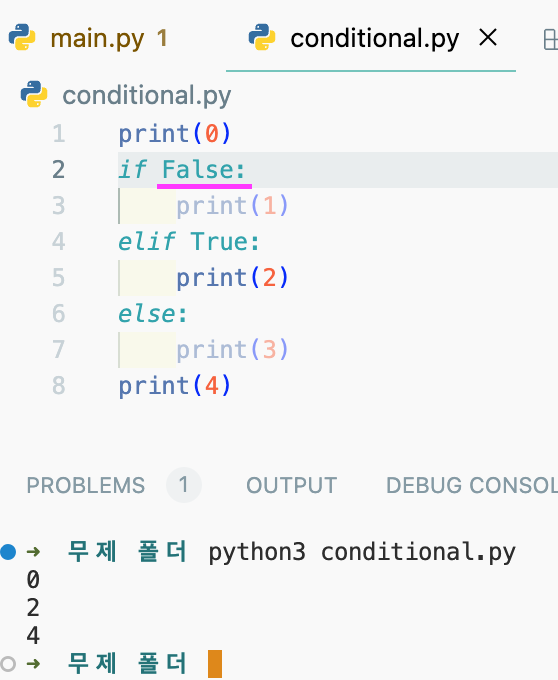This screenshot has width=558, height=680.
Task: Open the OUTPUT panel tab
Action: coord(291,485)
